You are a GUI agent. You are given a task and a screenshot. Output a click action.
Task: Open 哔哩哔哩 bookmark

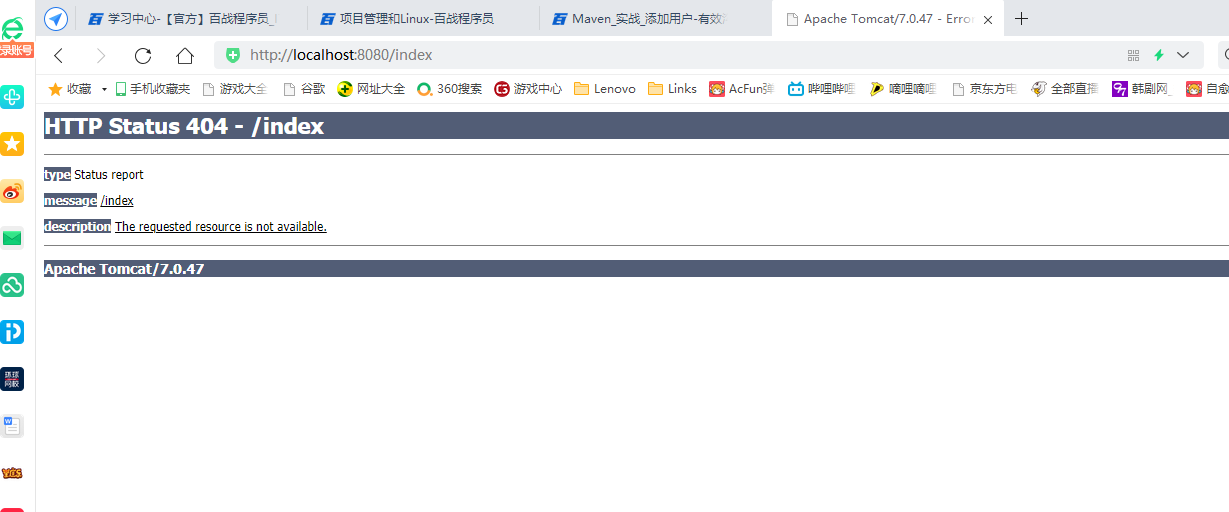[821, 89]
